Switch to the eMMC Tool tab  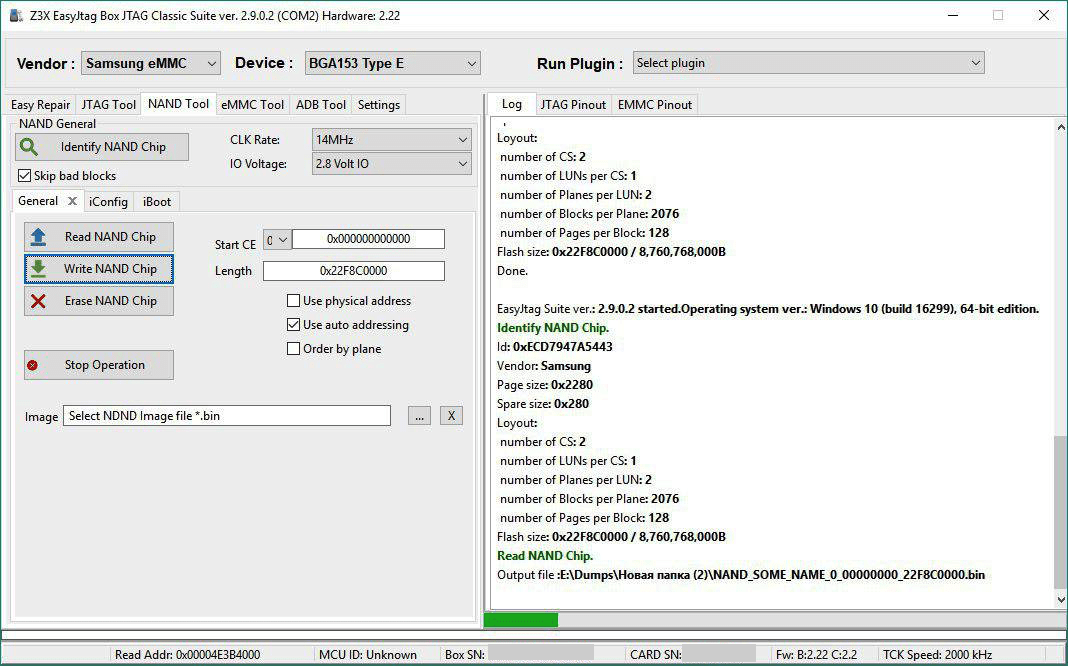[252, 104]
